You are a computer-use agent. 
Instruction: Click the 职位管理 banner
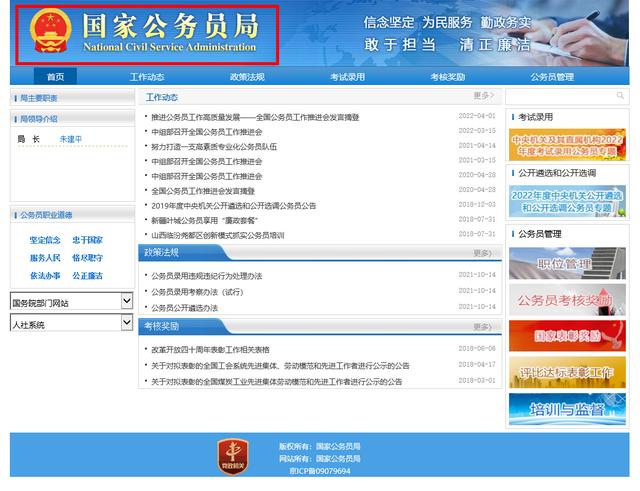point(567,263)
